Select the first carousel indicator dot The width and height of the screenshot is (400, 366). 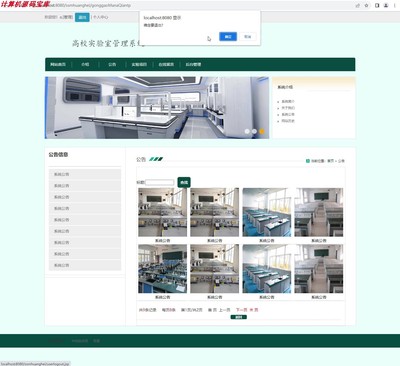pyautogui.click(x=247, y=131)
